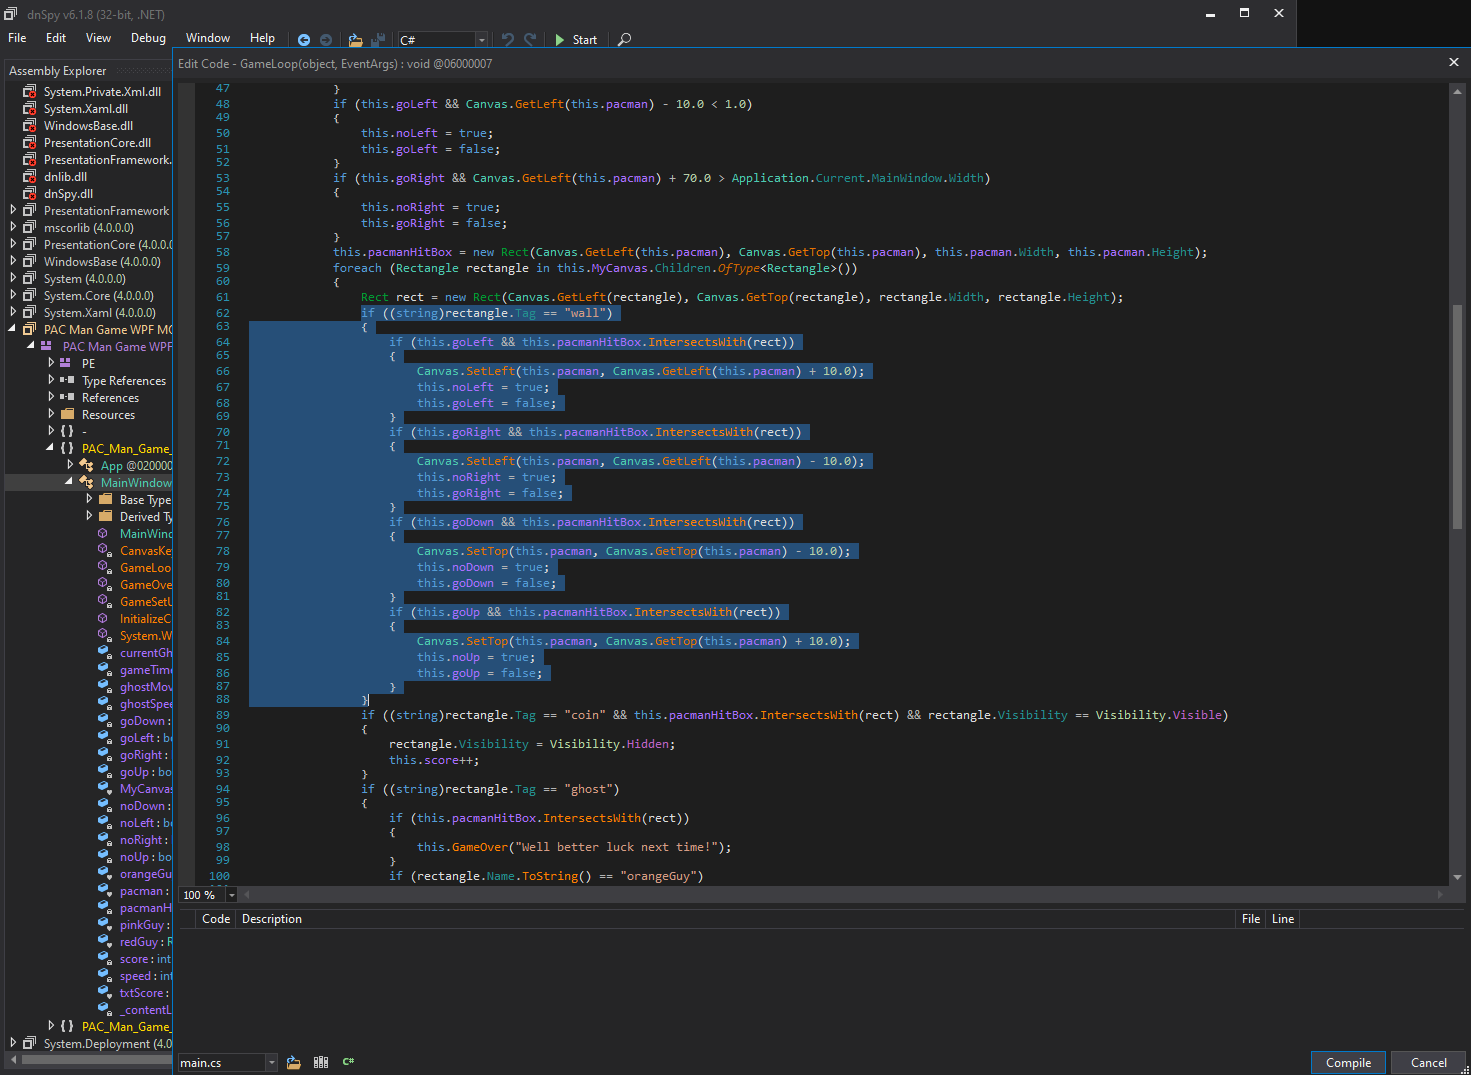Sort errors by File column header
The width and height of the screenshot is (1471, 1075).
tap(1251, 919)
